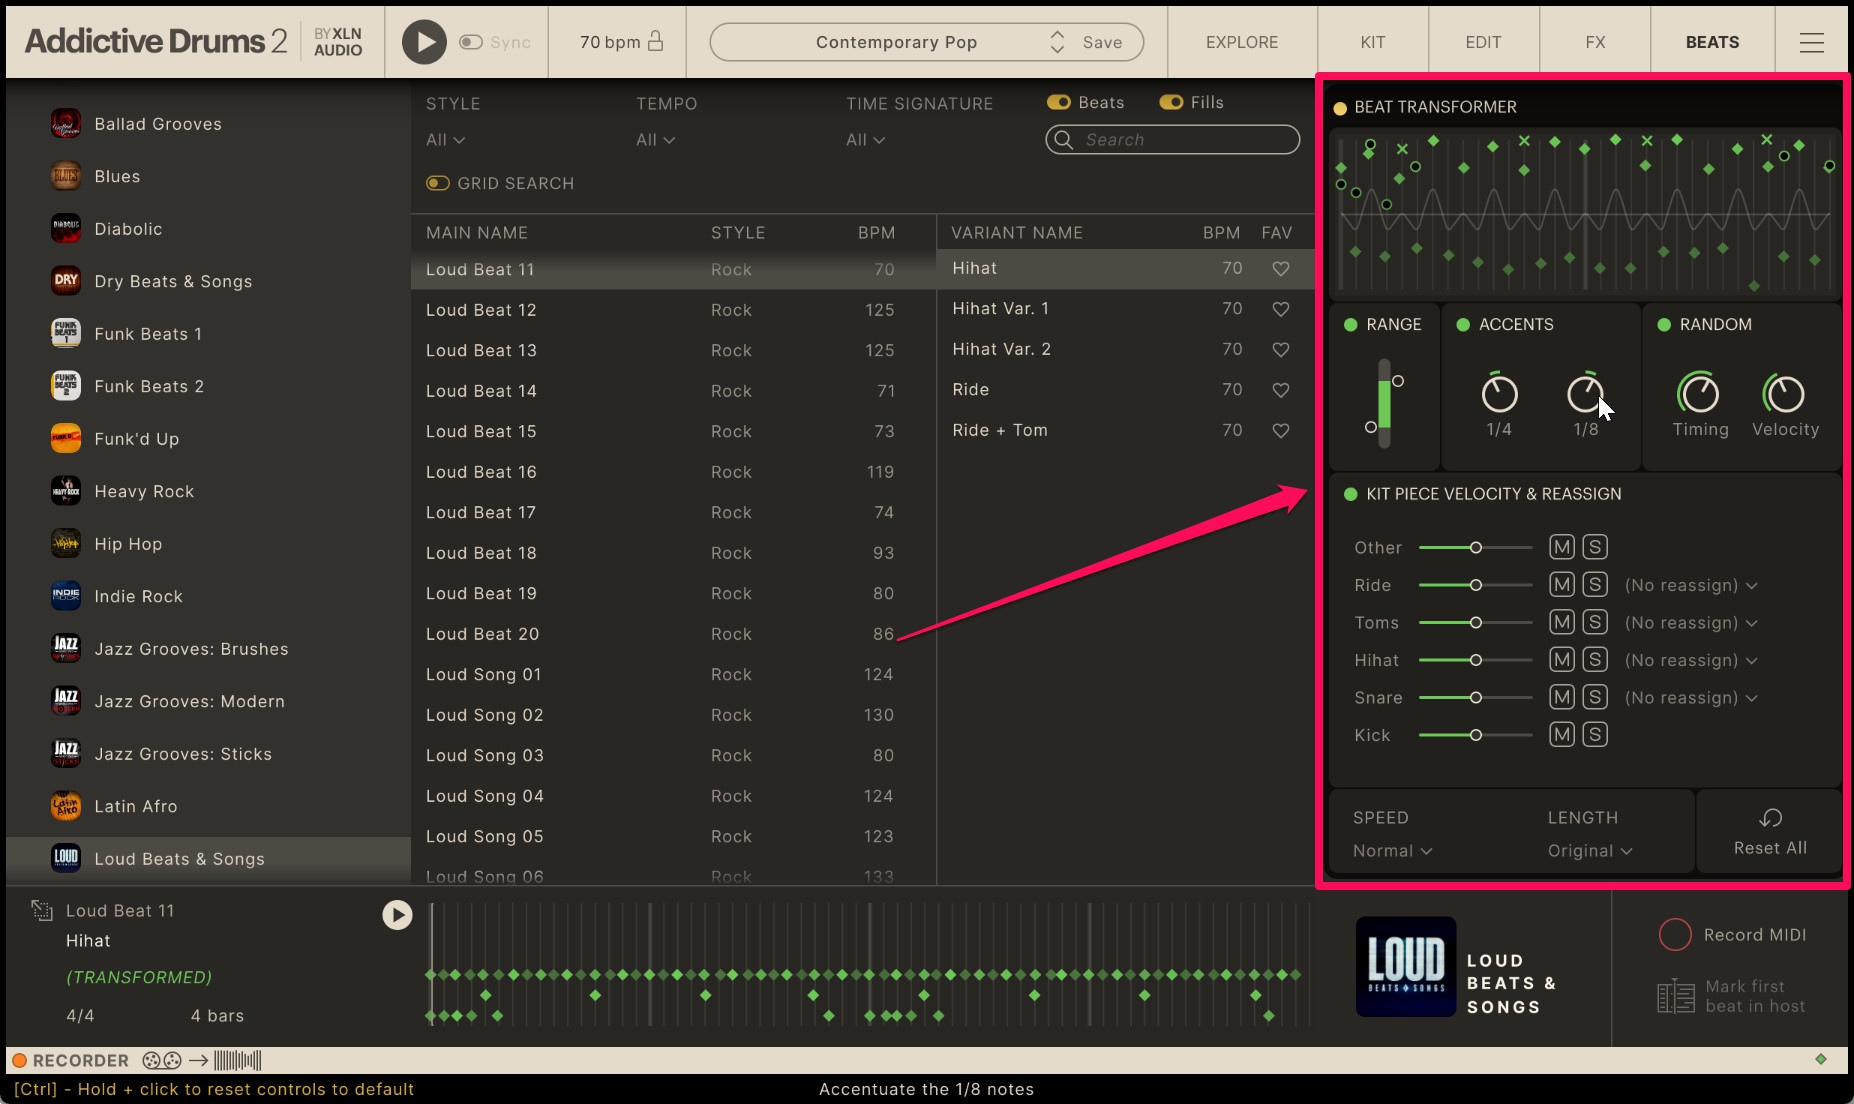The height and width of the screenshot is (1104, 1854).
Task: Solo the Ride kit piece
Action: 1595,585
